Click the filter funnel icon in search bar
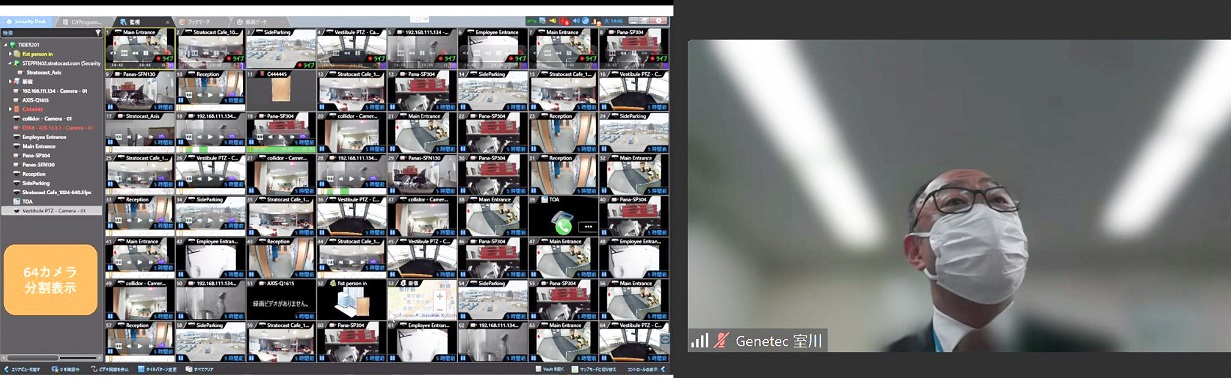This screenshot has width=1231, height=378. [97, 32]
